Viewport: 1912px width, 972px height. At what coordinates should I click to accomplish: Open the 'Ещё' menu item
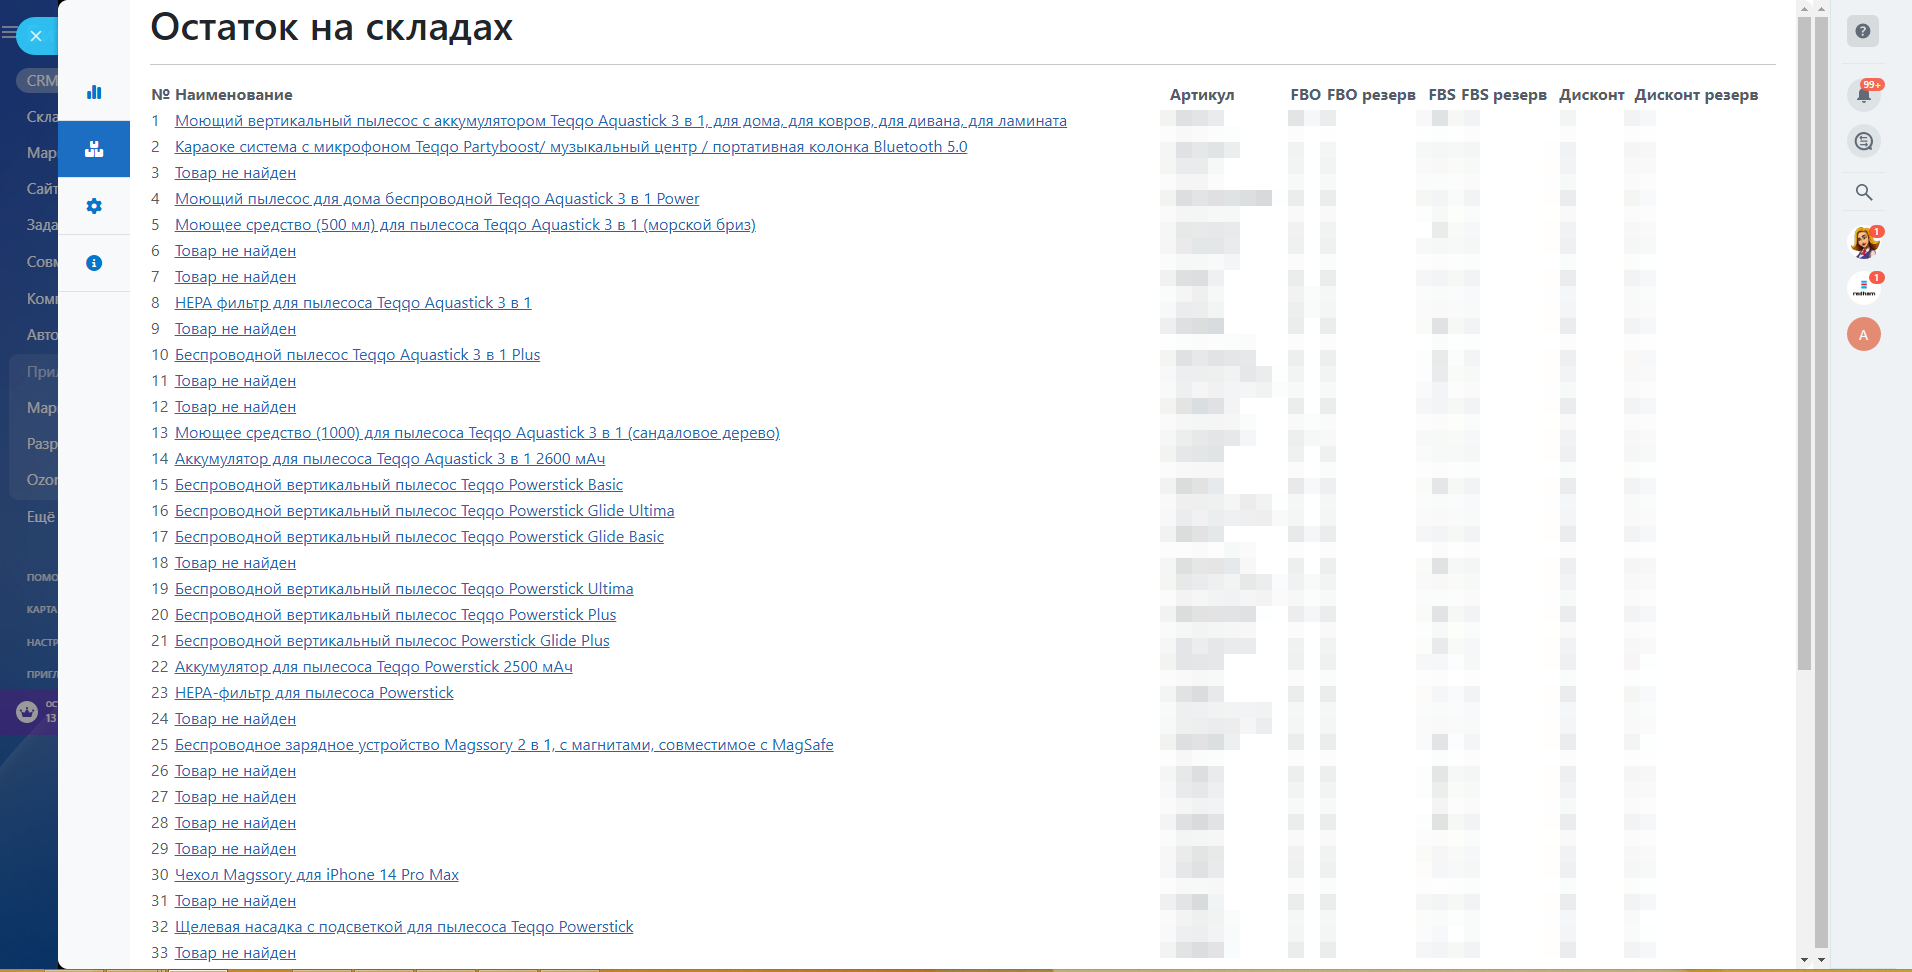[40, 517]
